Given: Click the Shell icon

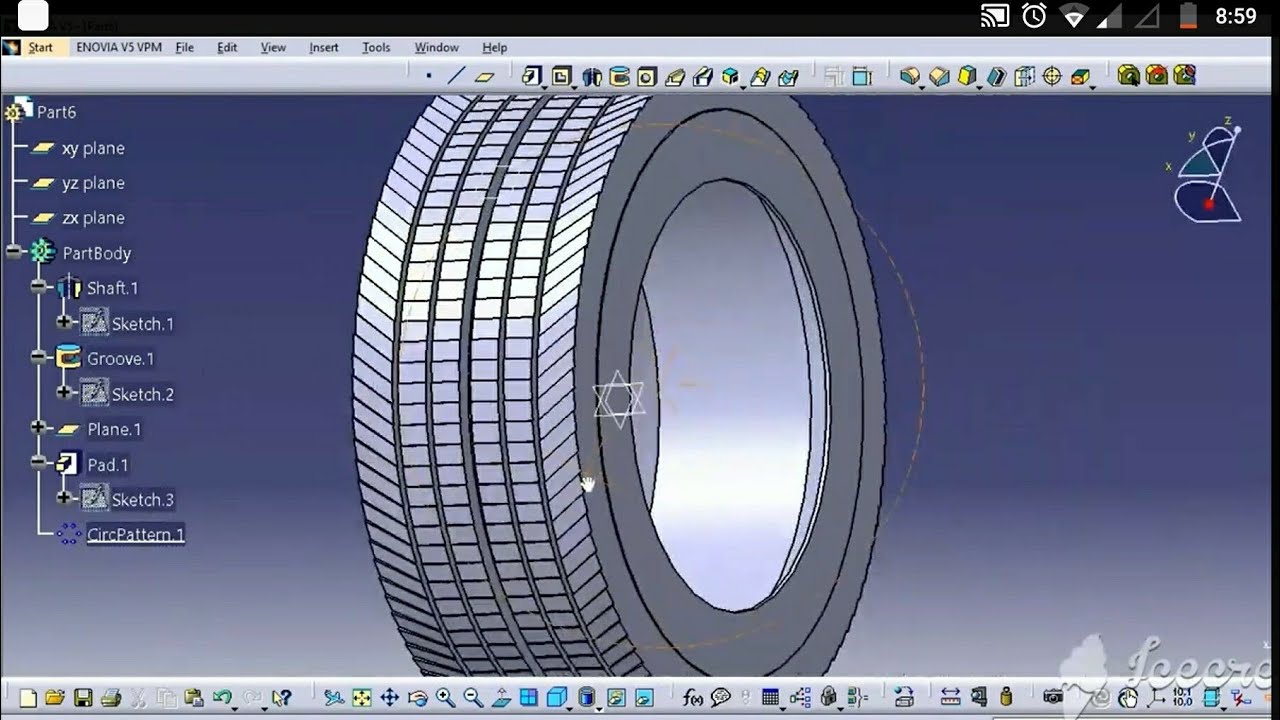Looking at the screenshot, I should (x=995, y=76).
